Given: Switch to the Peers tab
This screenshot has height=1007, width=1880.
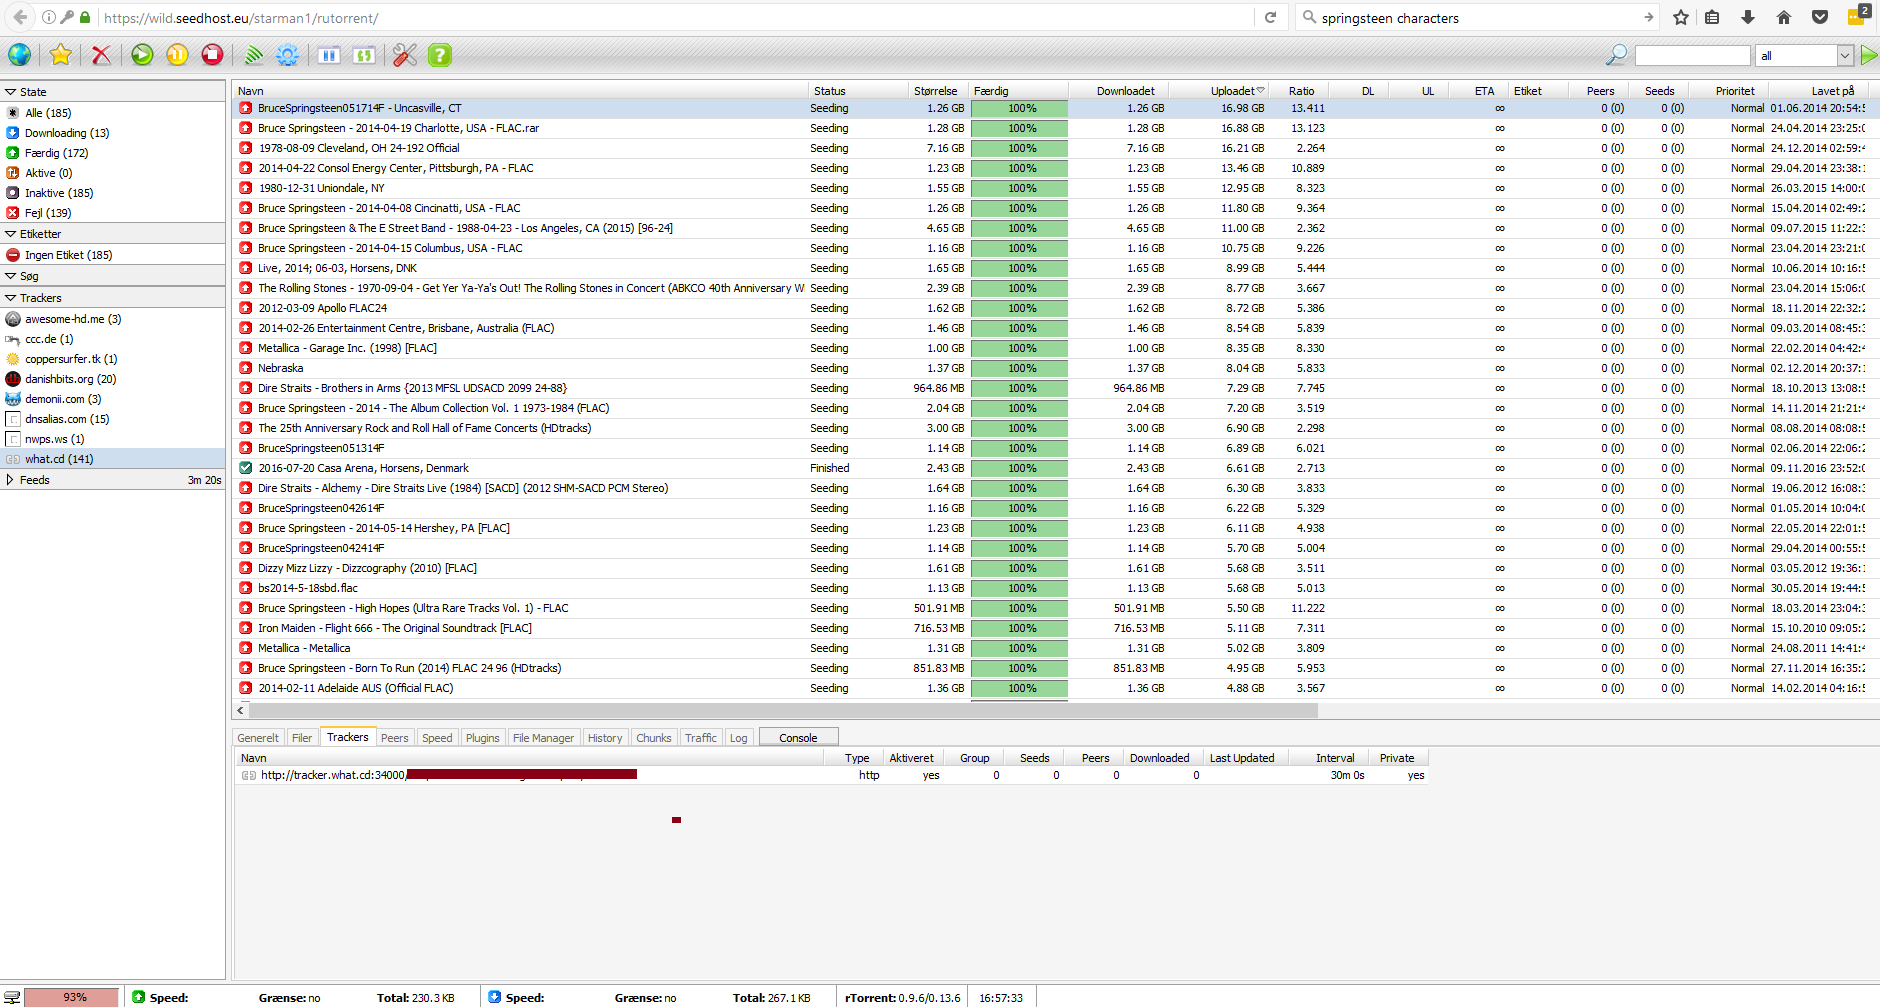Looking at the screenshot, I should [395, 738].
